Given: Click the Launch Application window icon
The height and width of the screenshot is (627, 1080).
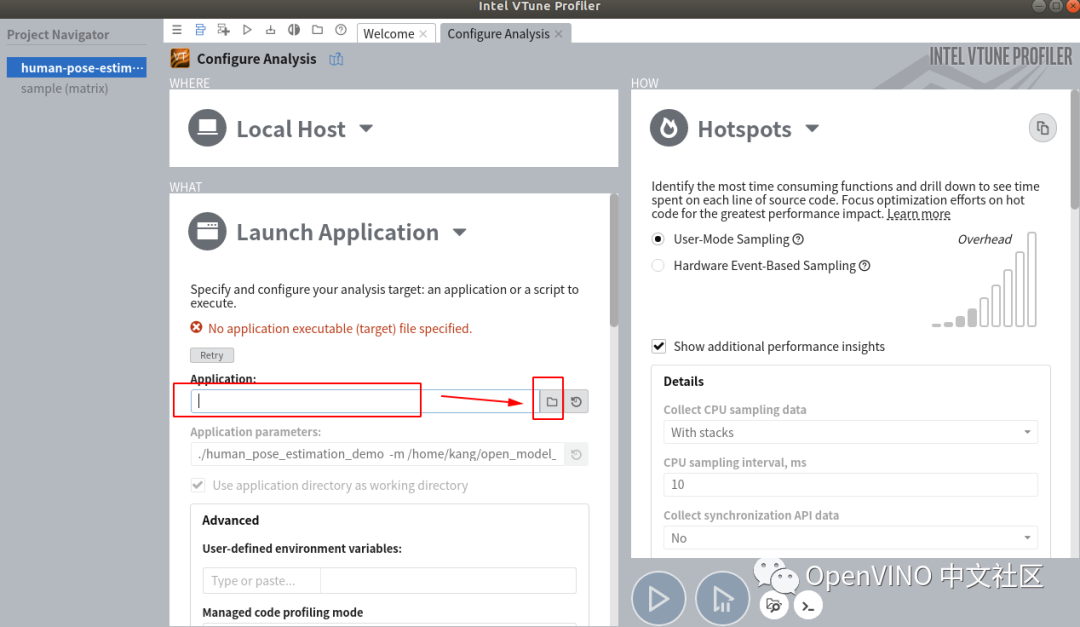Looking at the screenshot, I should point(207,232).
